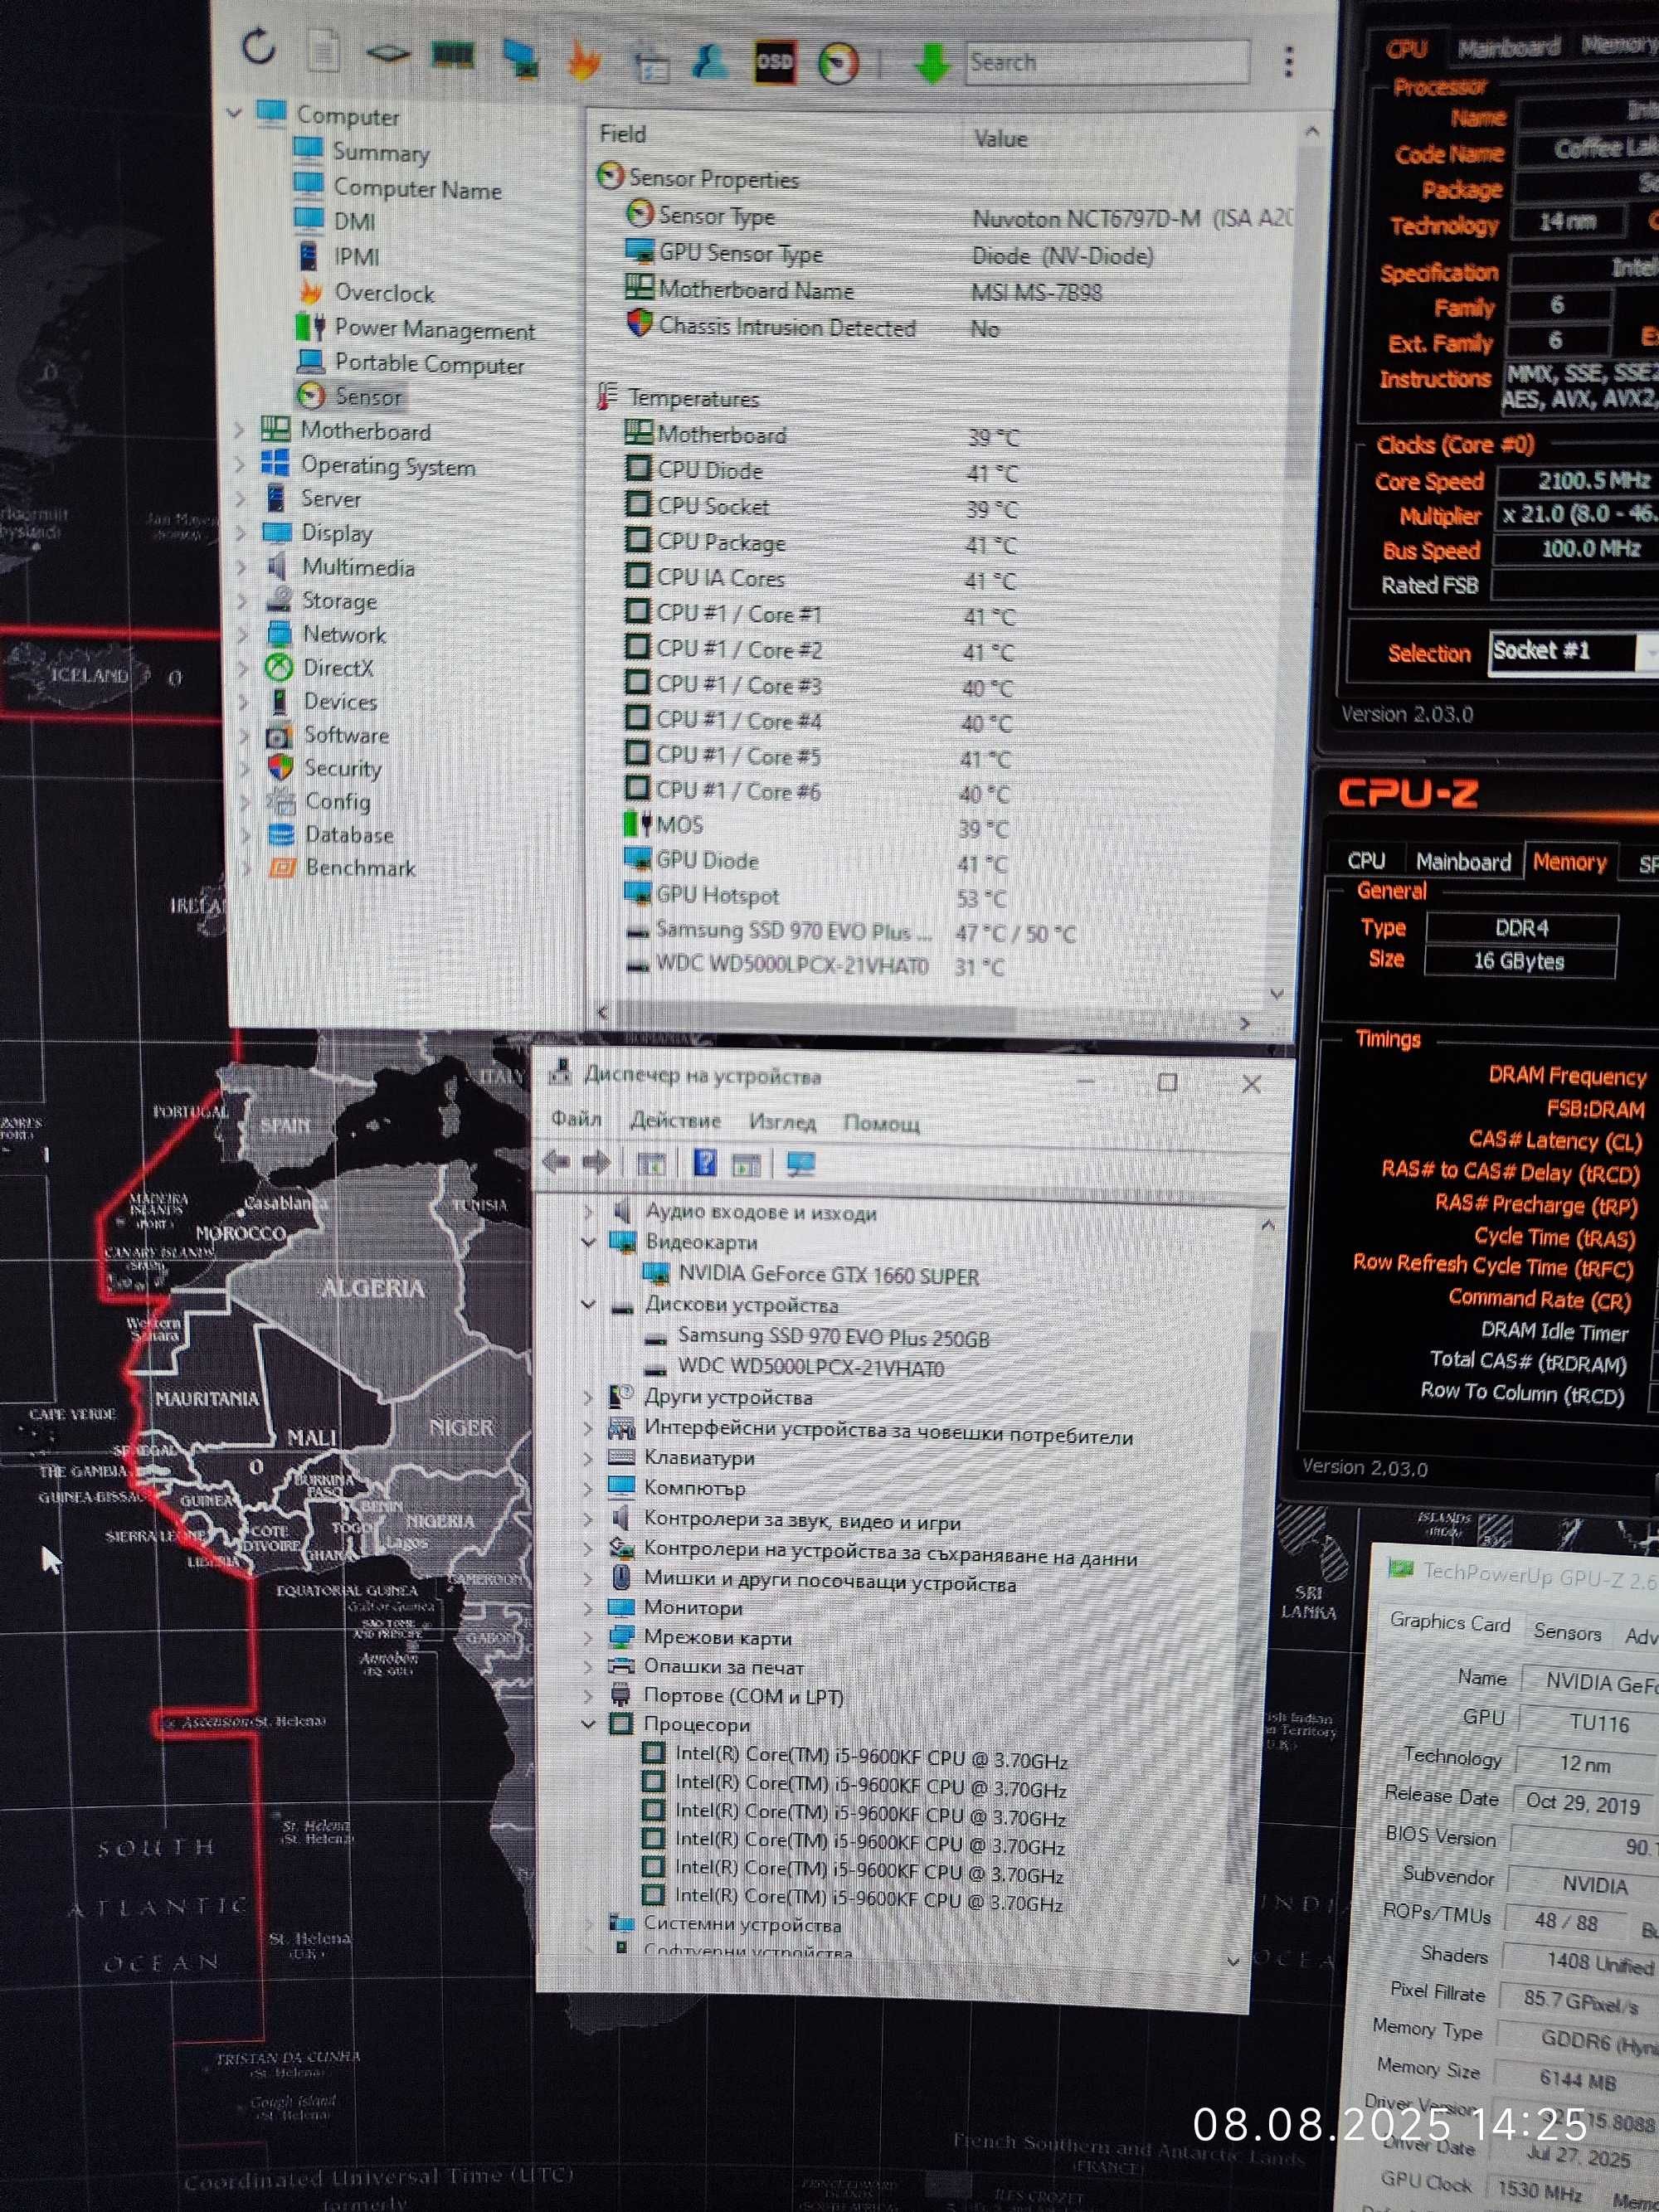Expand the Монитори category
Viewport: 1659px width, 2212px height.
point(588,1608)
